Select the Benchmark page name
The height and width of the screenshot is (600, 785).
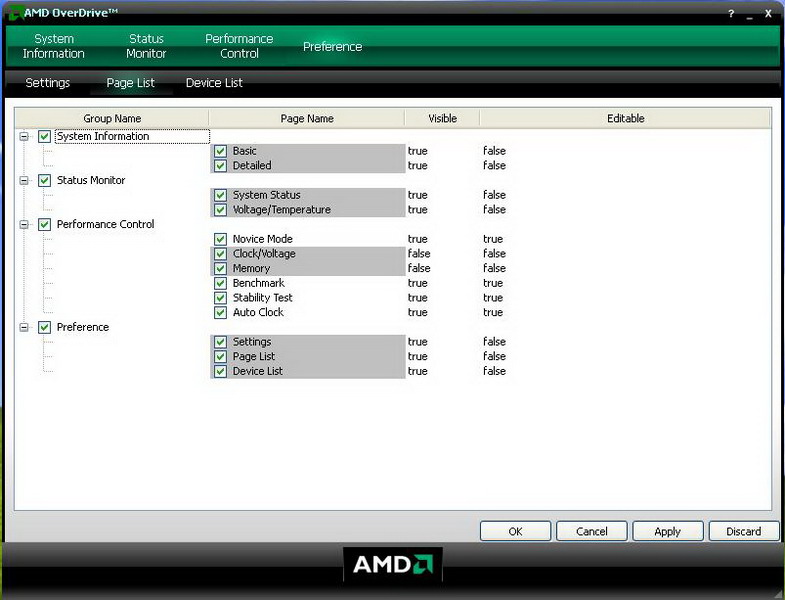259,283
